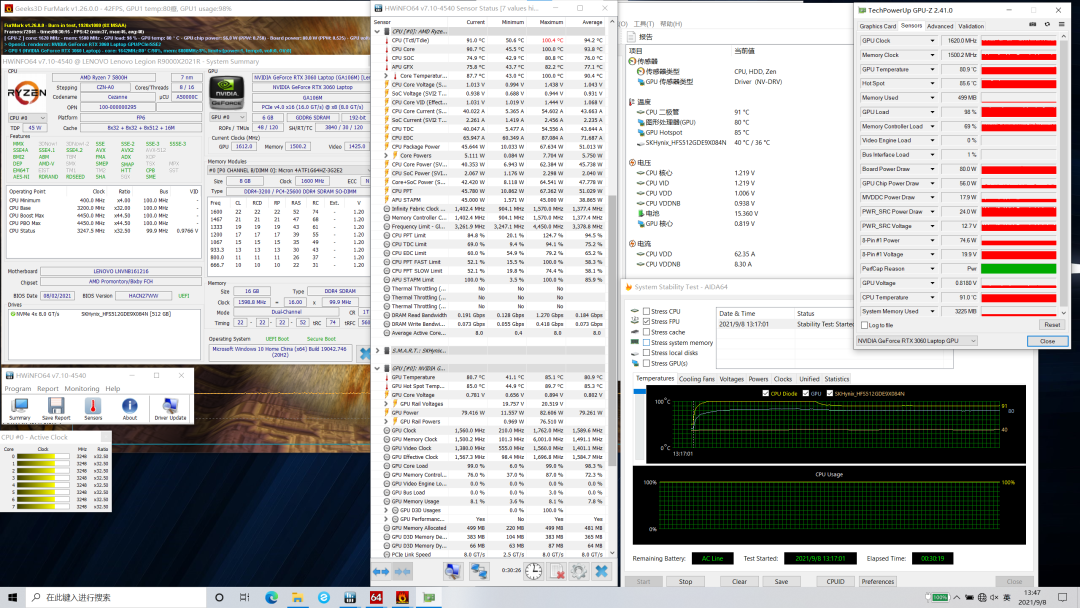This screenshot has width=1080, height=608.
Task: Toggle the Log to file checkbox
Action: tap(865, 325)
